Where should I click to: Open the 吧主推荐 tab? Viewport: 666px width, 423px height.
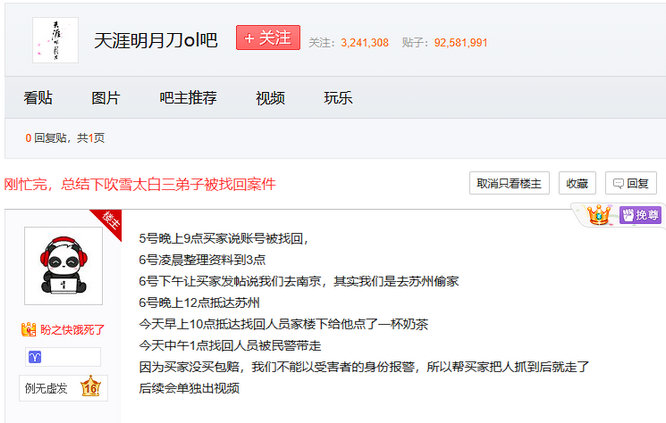(x=188, y=98)
